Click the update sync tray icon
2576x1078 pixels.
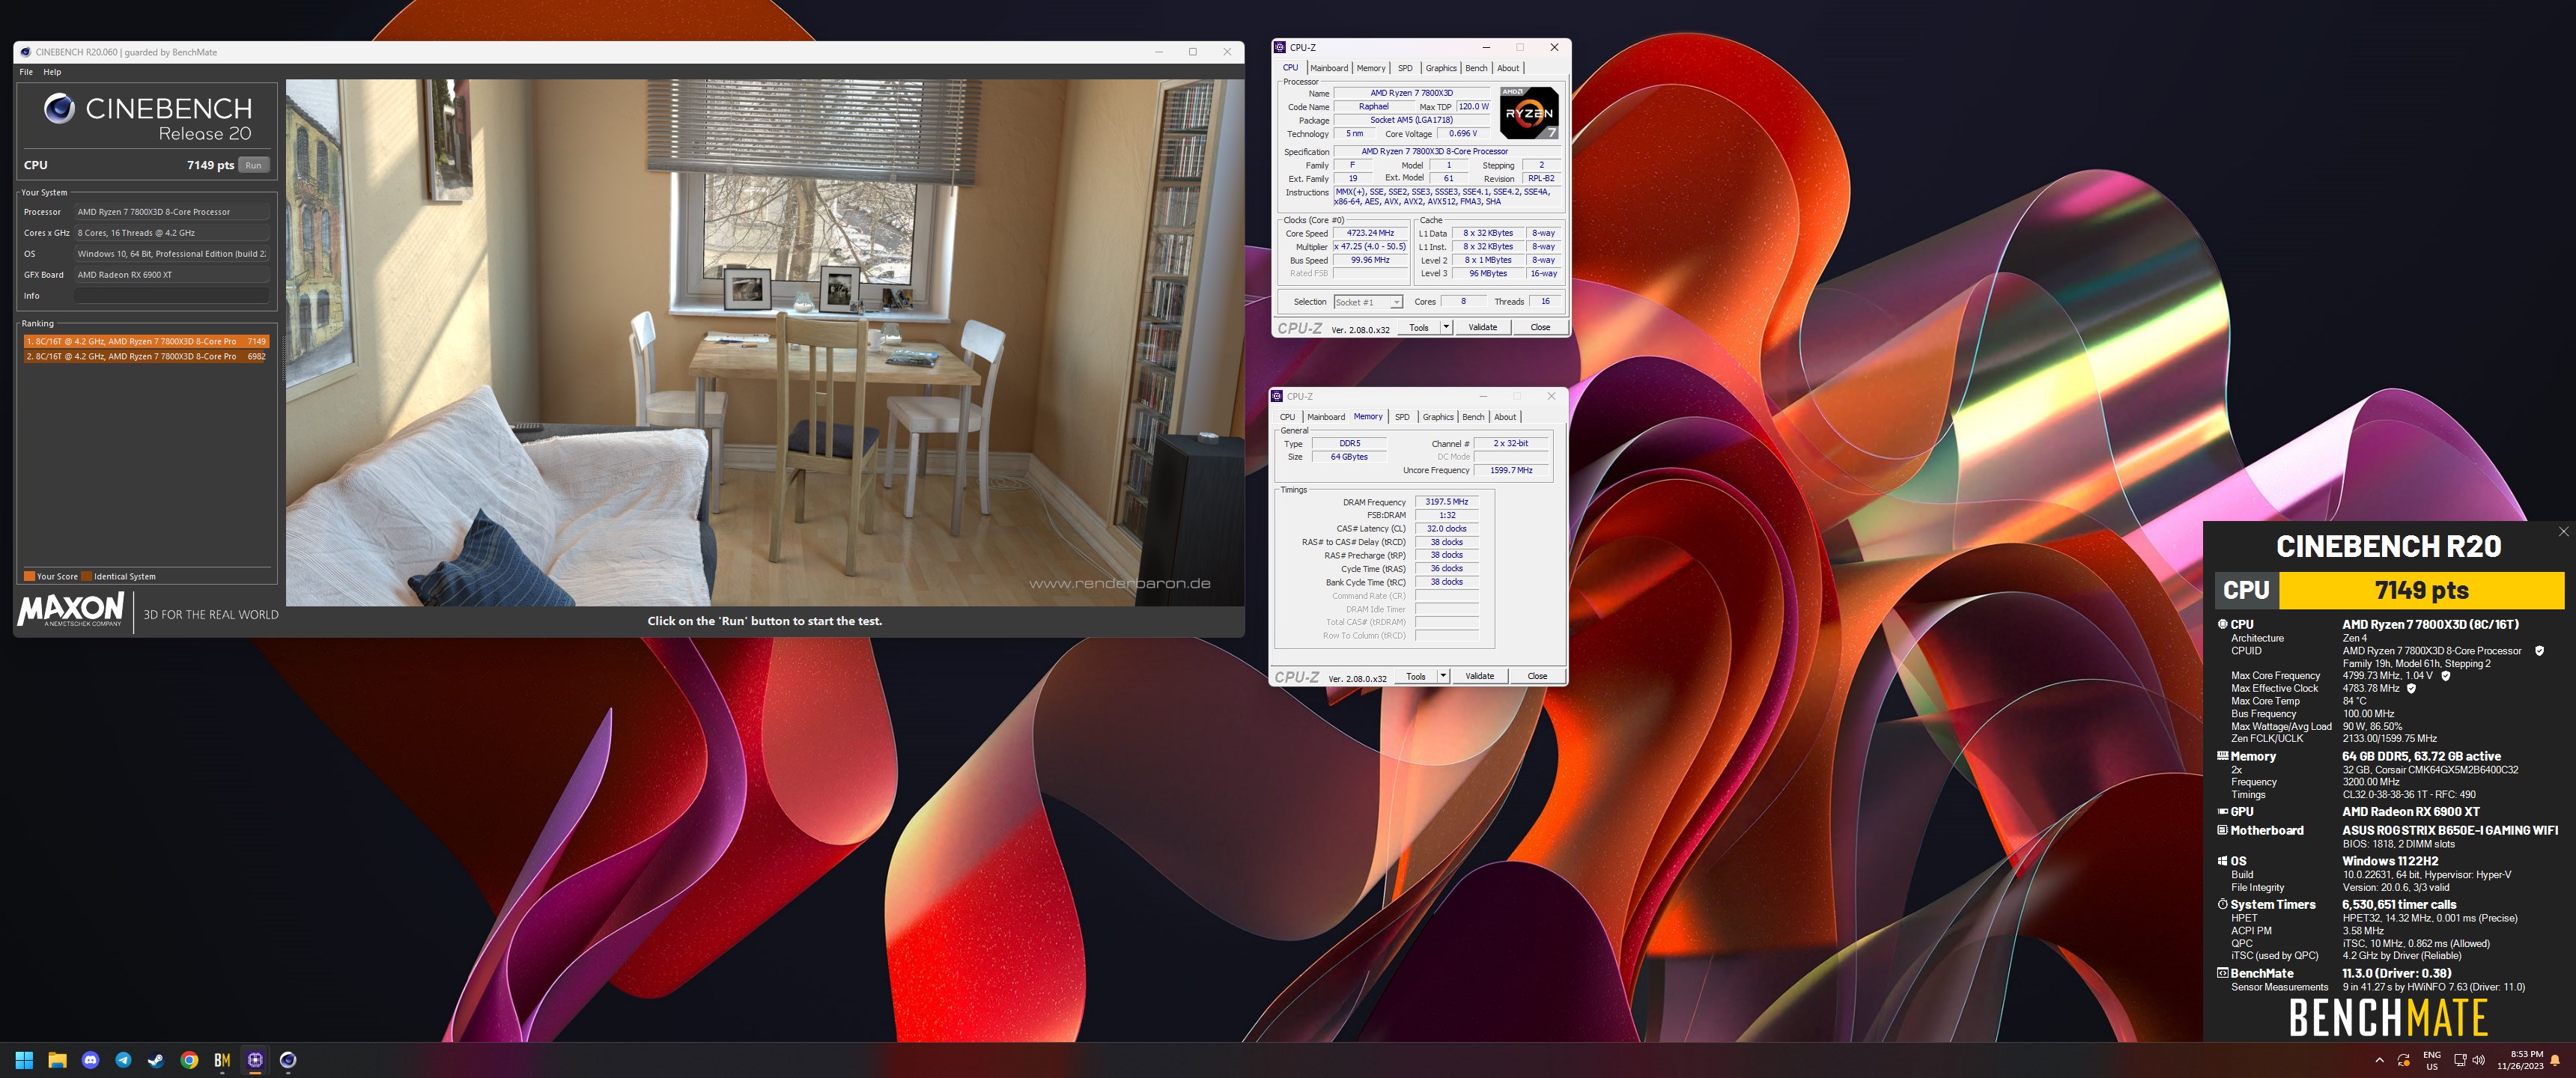click(2404, 1060)
